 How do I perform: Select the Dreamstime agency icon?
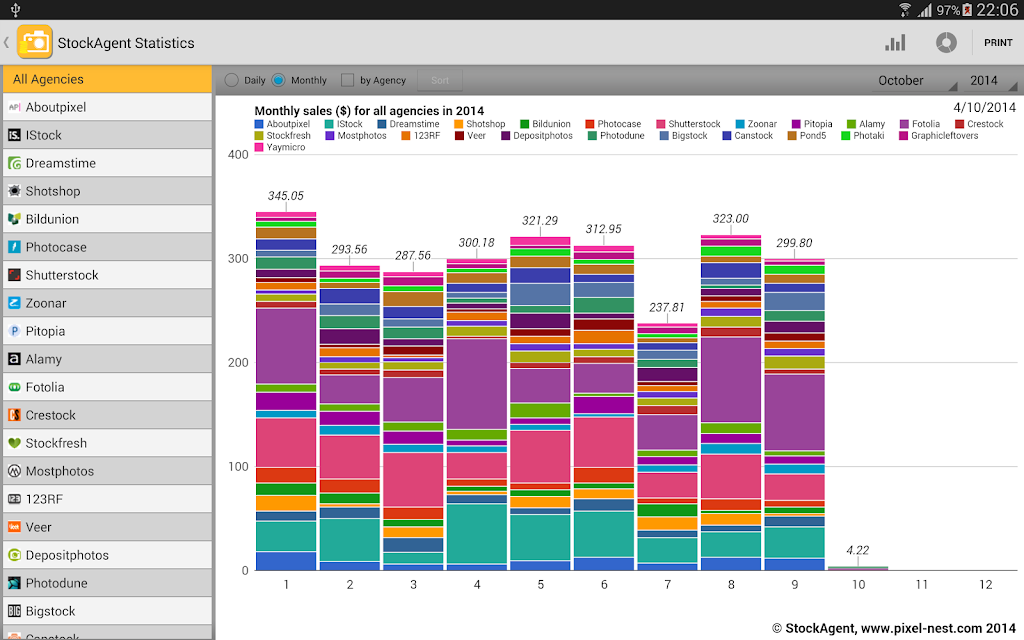coord(14,163)
